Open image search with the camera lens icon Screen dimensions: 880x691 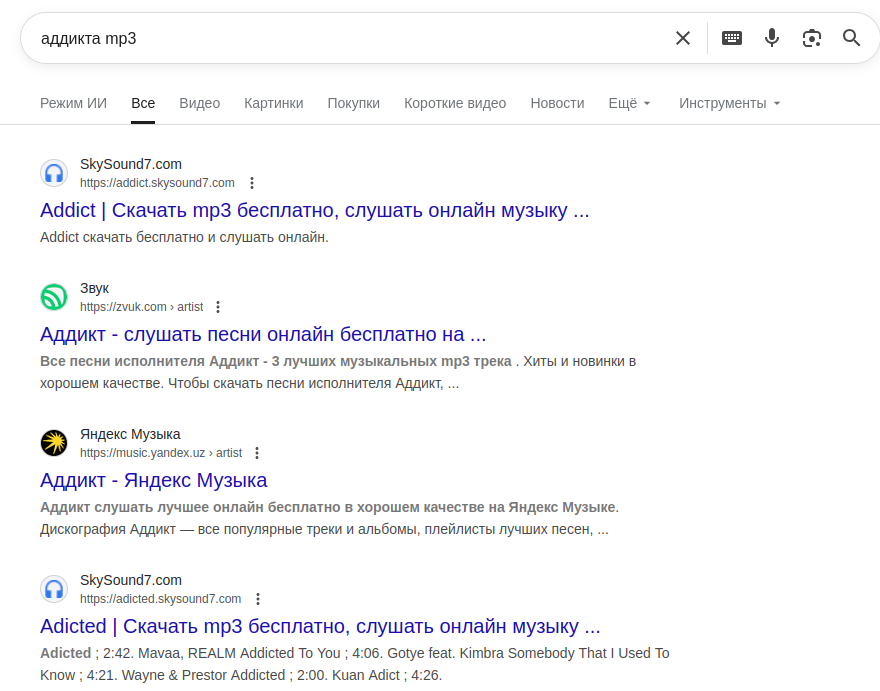(x=812, y=38)
